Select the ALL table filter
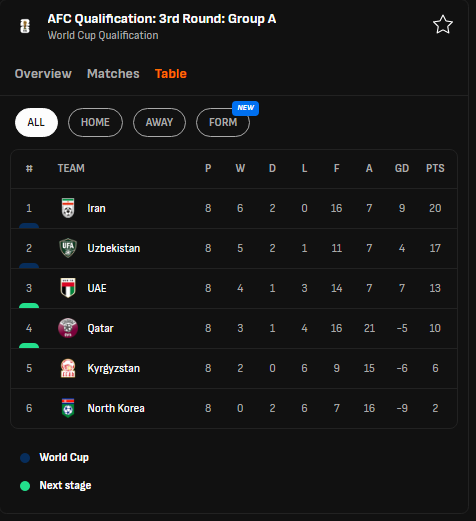 pyautogui.click(x=36, y=122)
